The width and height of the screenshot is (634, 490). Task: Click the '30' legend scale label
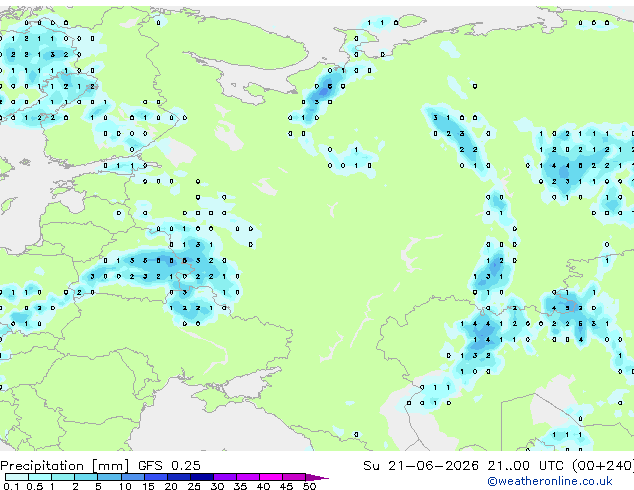(x=217, y=486)
